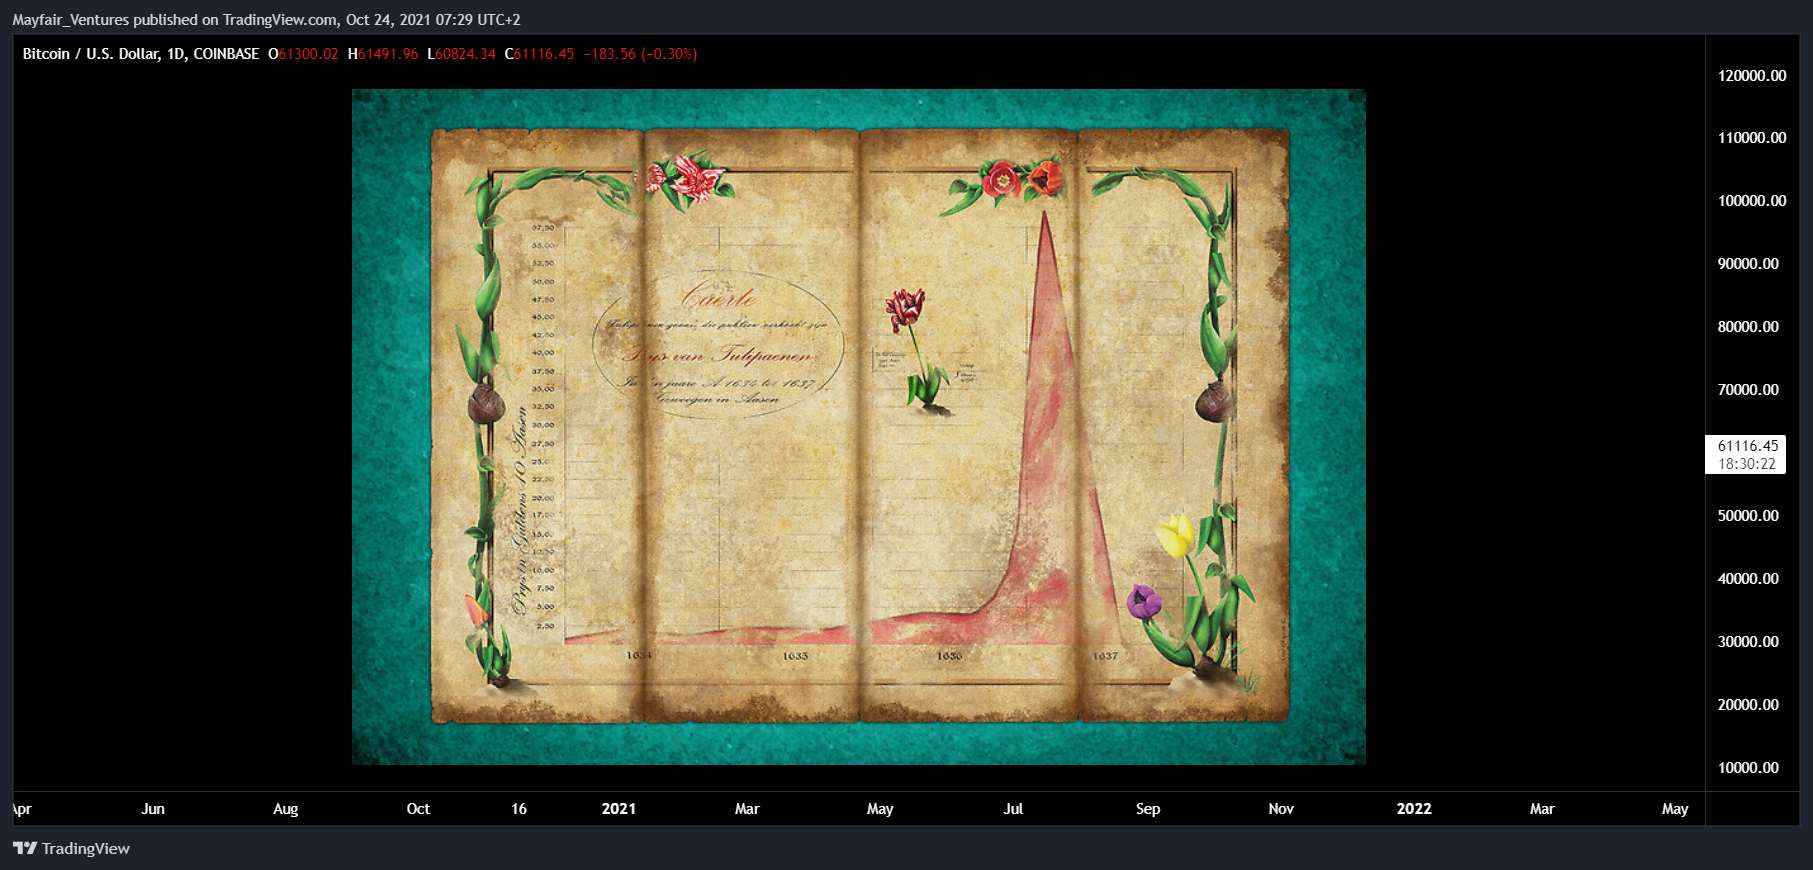
Task: Click the 80000.00 price axis label
Action: pos(1748,327)
